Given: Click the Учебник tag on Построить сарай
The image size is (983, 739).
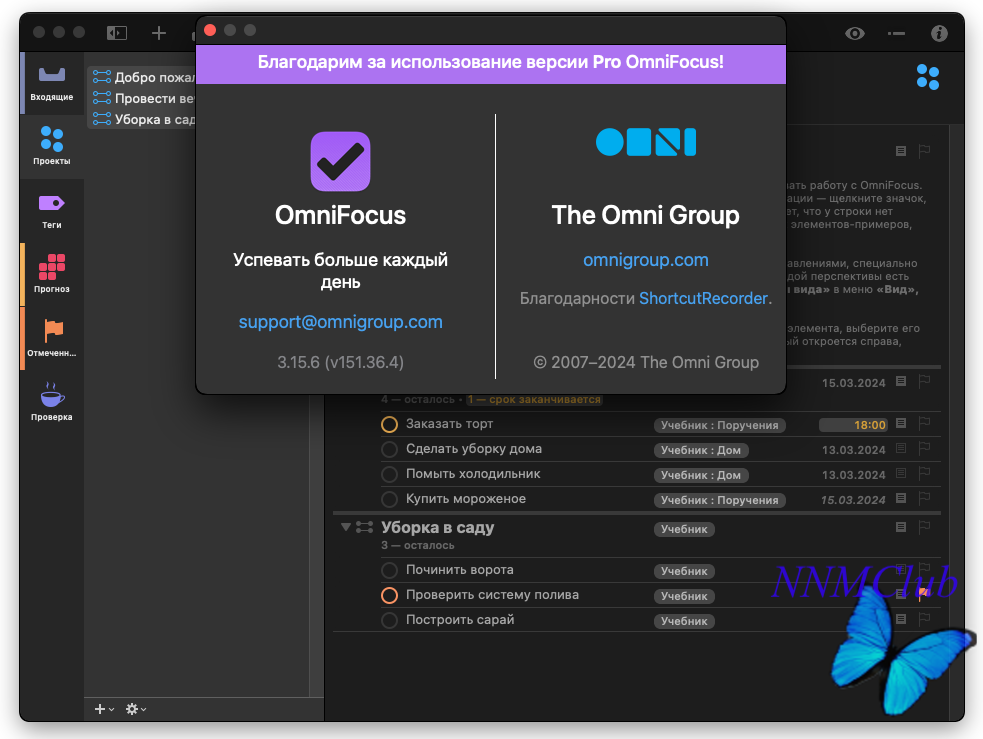Looking at the screenshot, I should (x=684, y=621).
